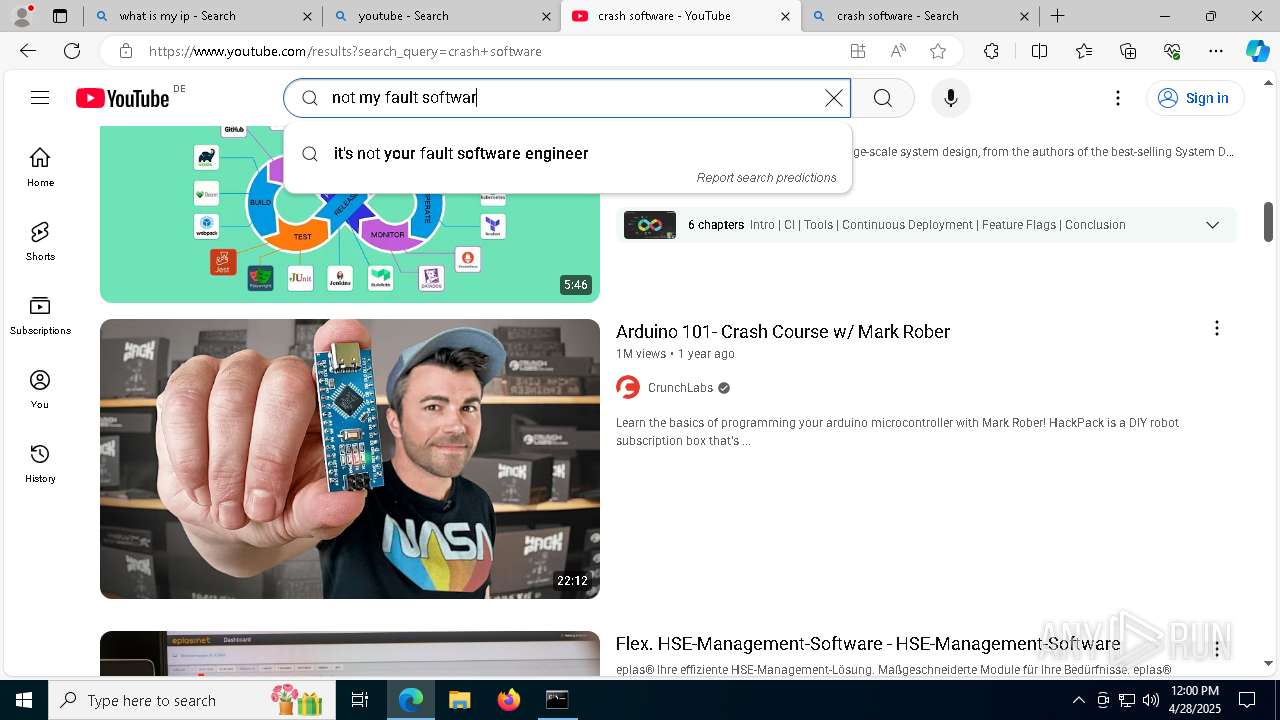Open a new browser tab
Image resolution: width=1280 pixels, height=720 pixels.
coord(1057,16)
